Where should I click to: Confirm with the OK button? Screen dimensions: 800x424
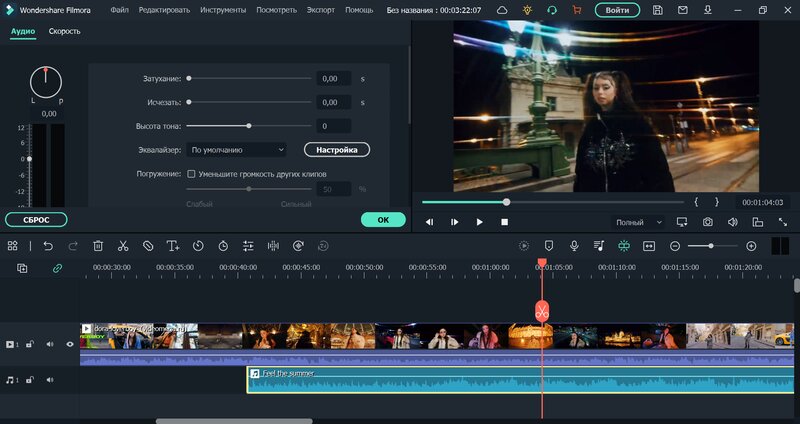(x=383, y=220)
